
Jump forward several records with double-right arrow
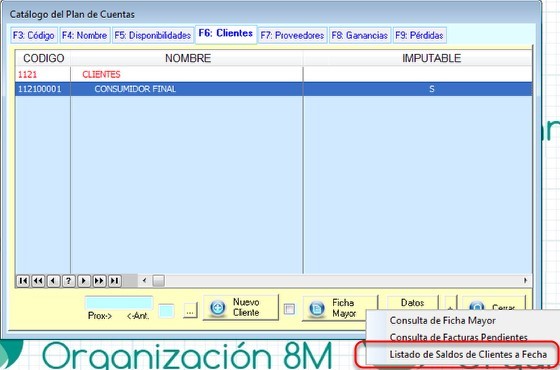99,281
